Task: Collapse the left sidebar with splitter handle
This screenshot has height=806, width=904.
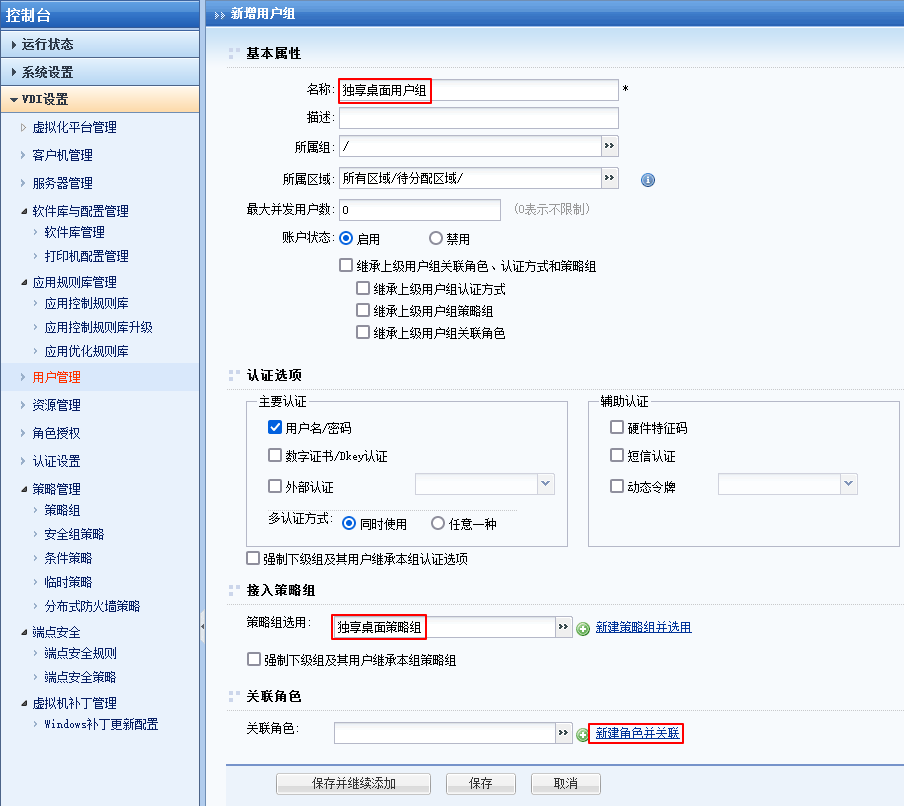Action: tap(202, 626)
